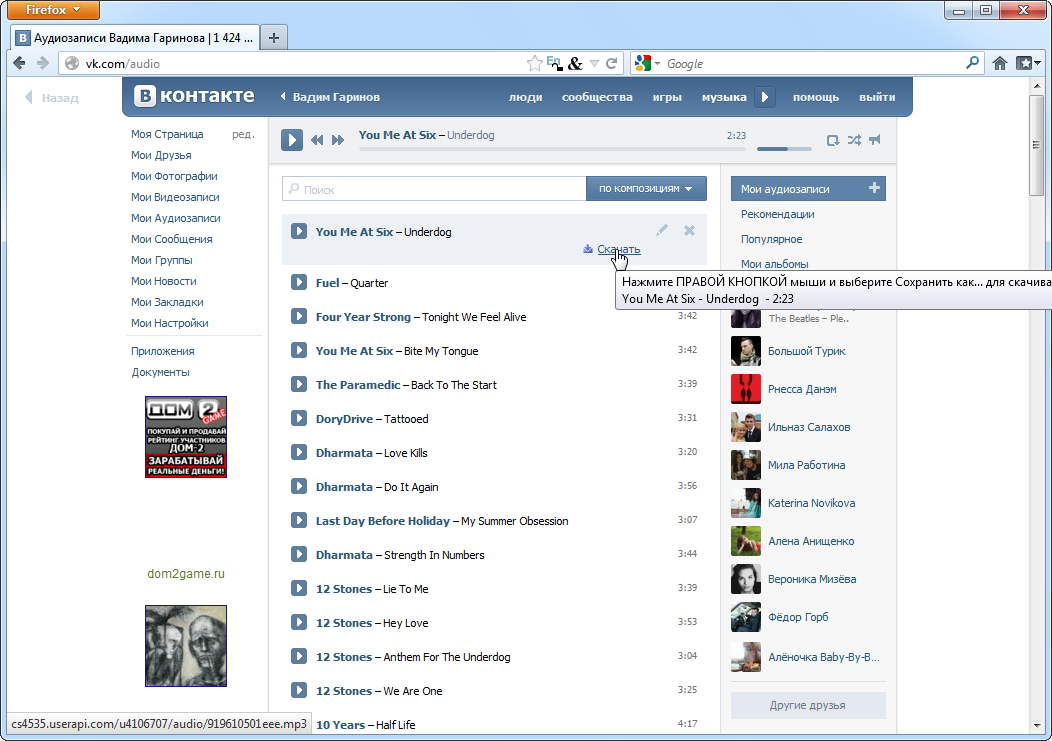Open помощь in top navigation
Viewport: 1052px width, 741px height.
coord(816,97)
